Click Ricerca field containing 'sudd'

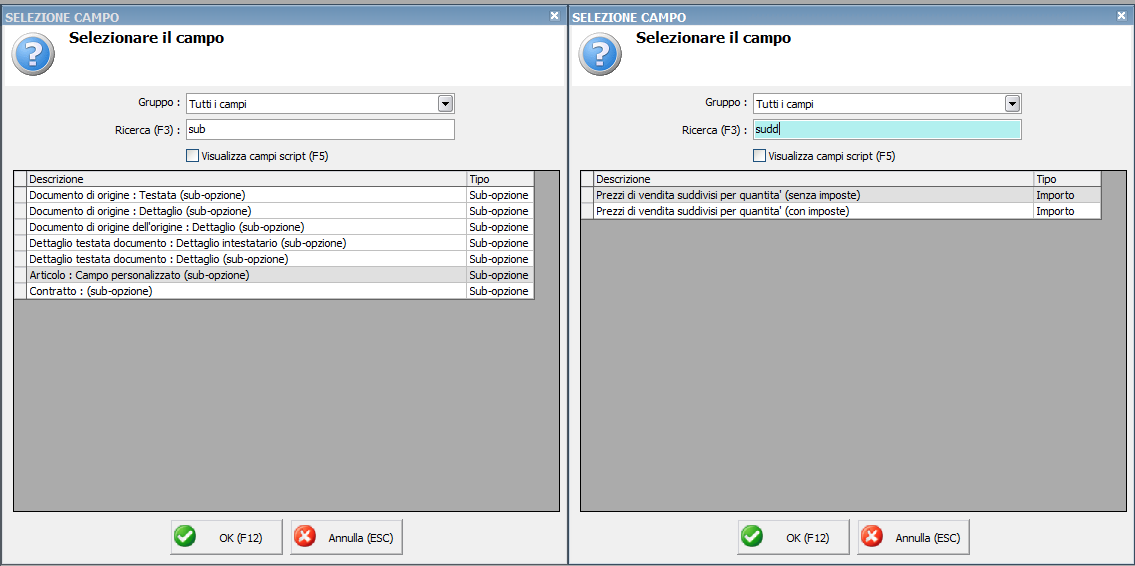point(887,130)
